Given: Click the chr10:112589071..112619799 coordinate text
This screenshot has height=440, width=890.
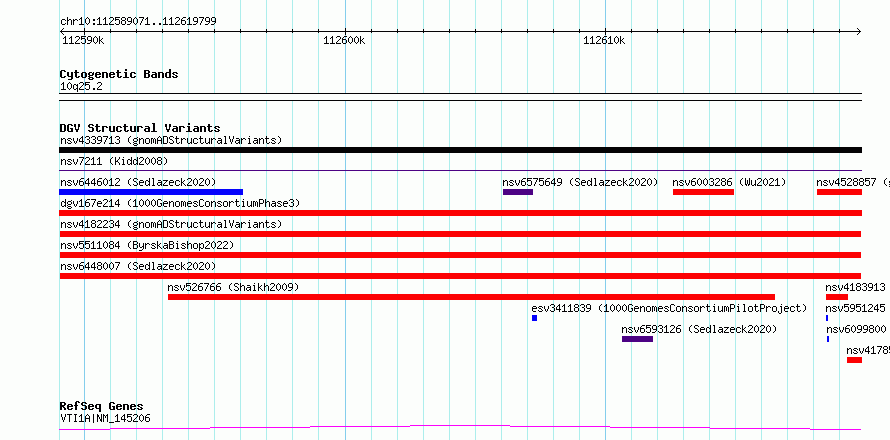Looking at the screenshot, I should tap(138, 22).
